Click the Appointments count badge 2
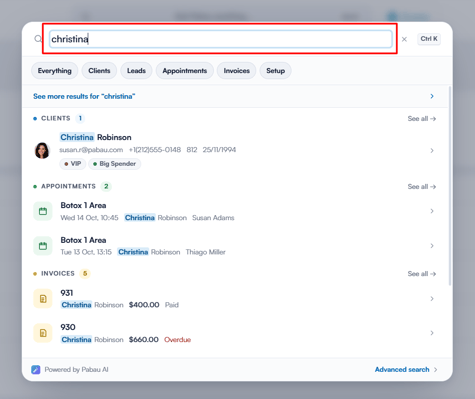Image resolution: width=475 pixels, height=399 pixels. coord(106,186)
